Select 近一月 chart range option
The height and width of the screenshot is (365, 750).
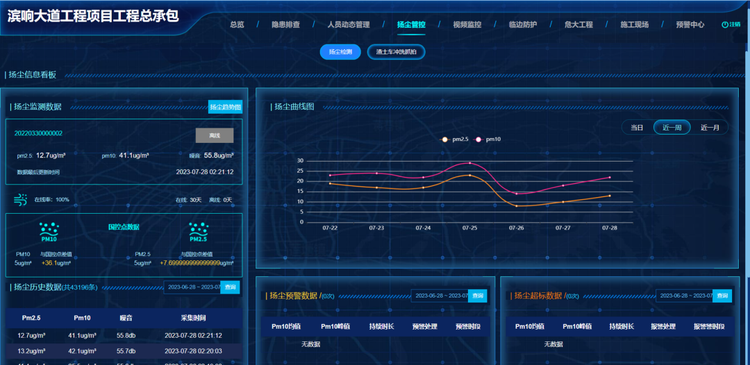tap(710, 128)
